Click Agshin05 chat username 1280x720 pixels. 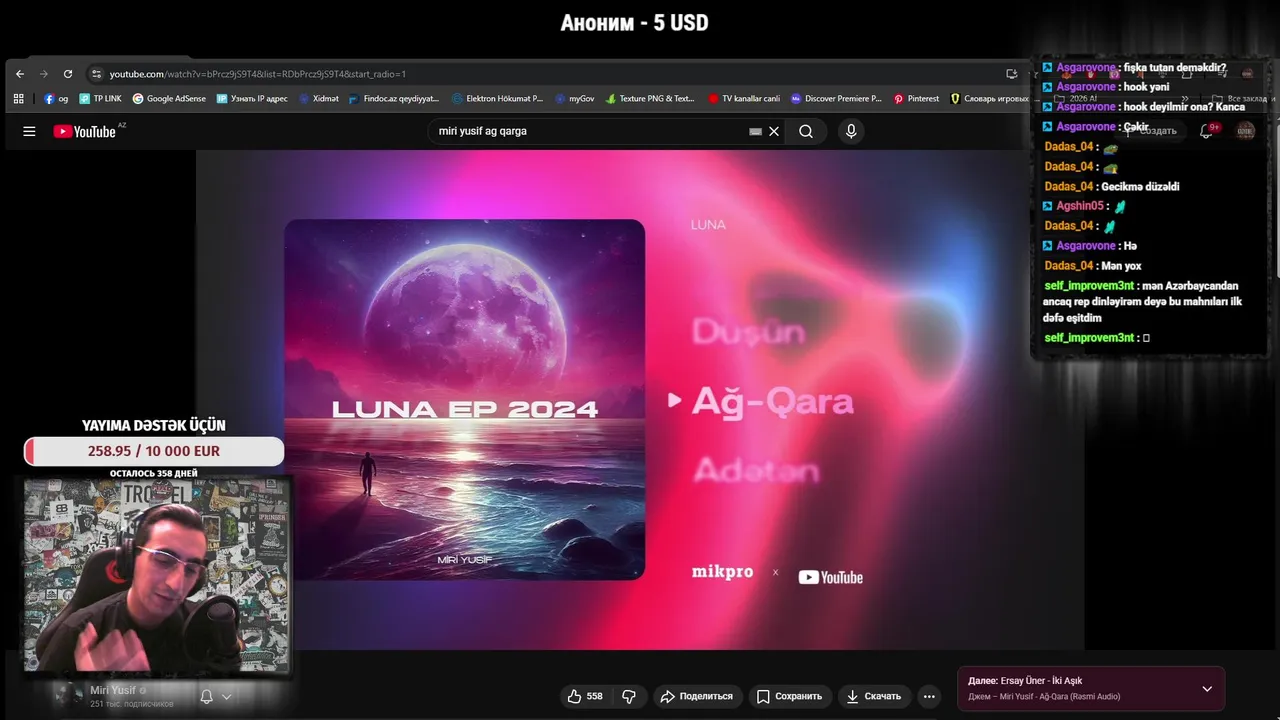1081,206
